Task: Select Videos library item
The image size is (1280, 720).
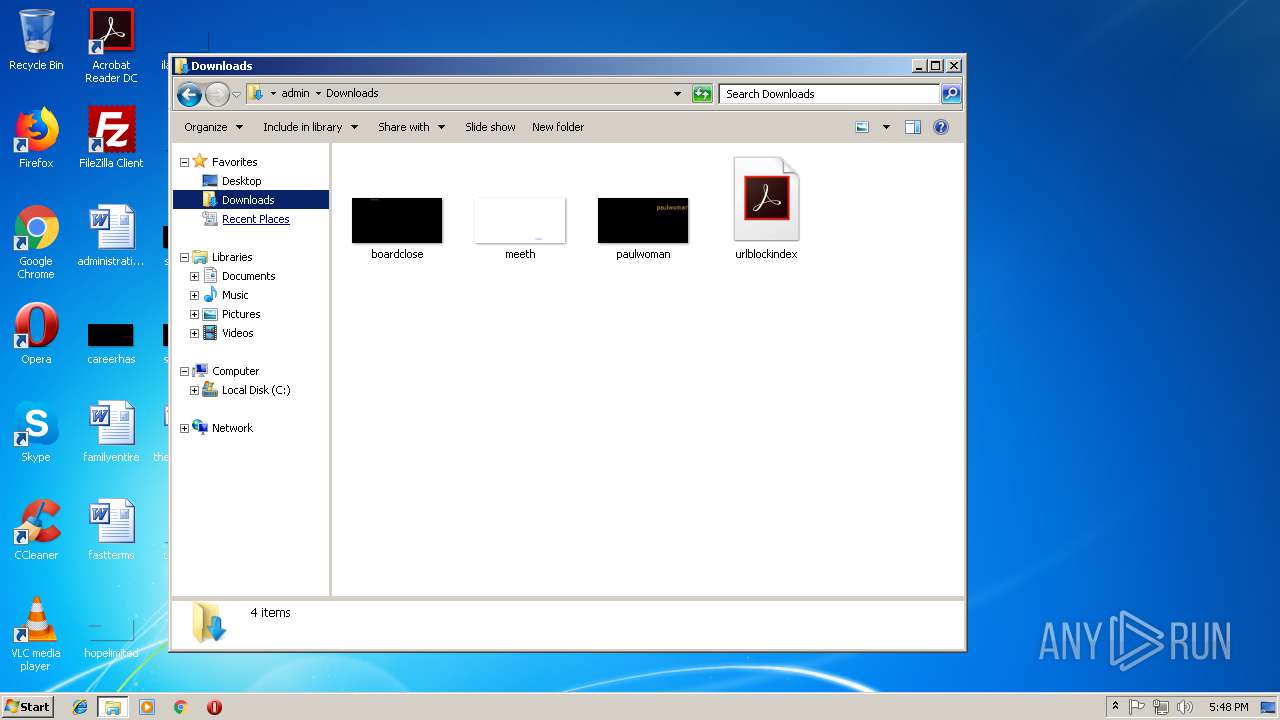Action: point(237,333)
